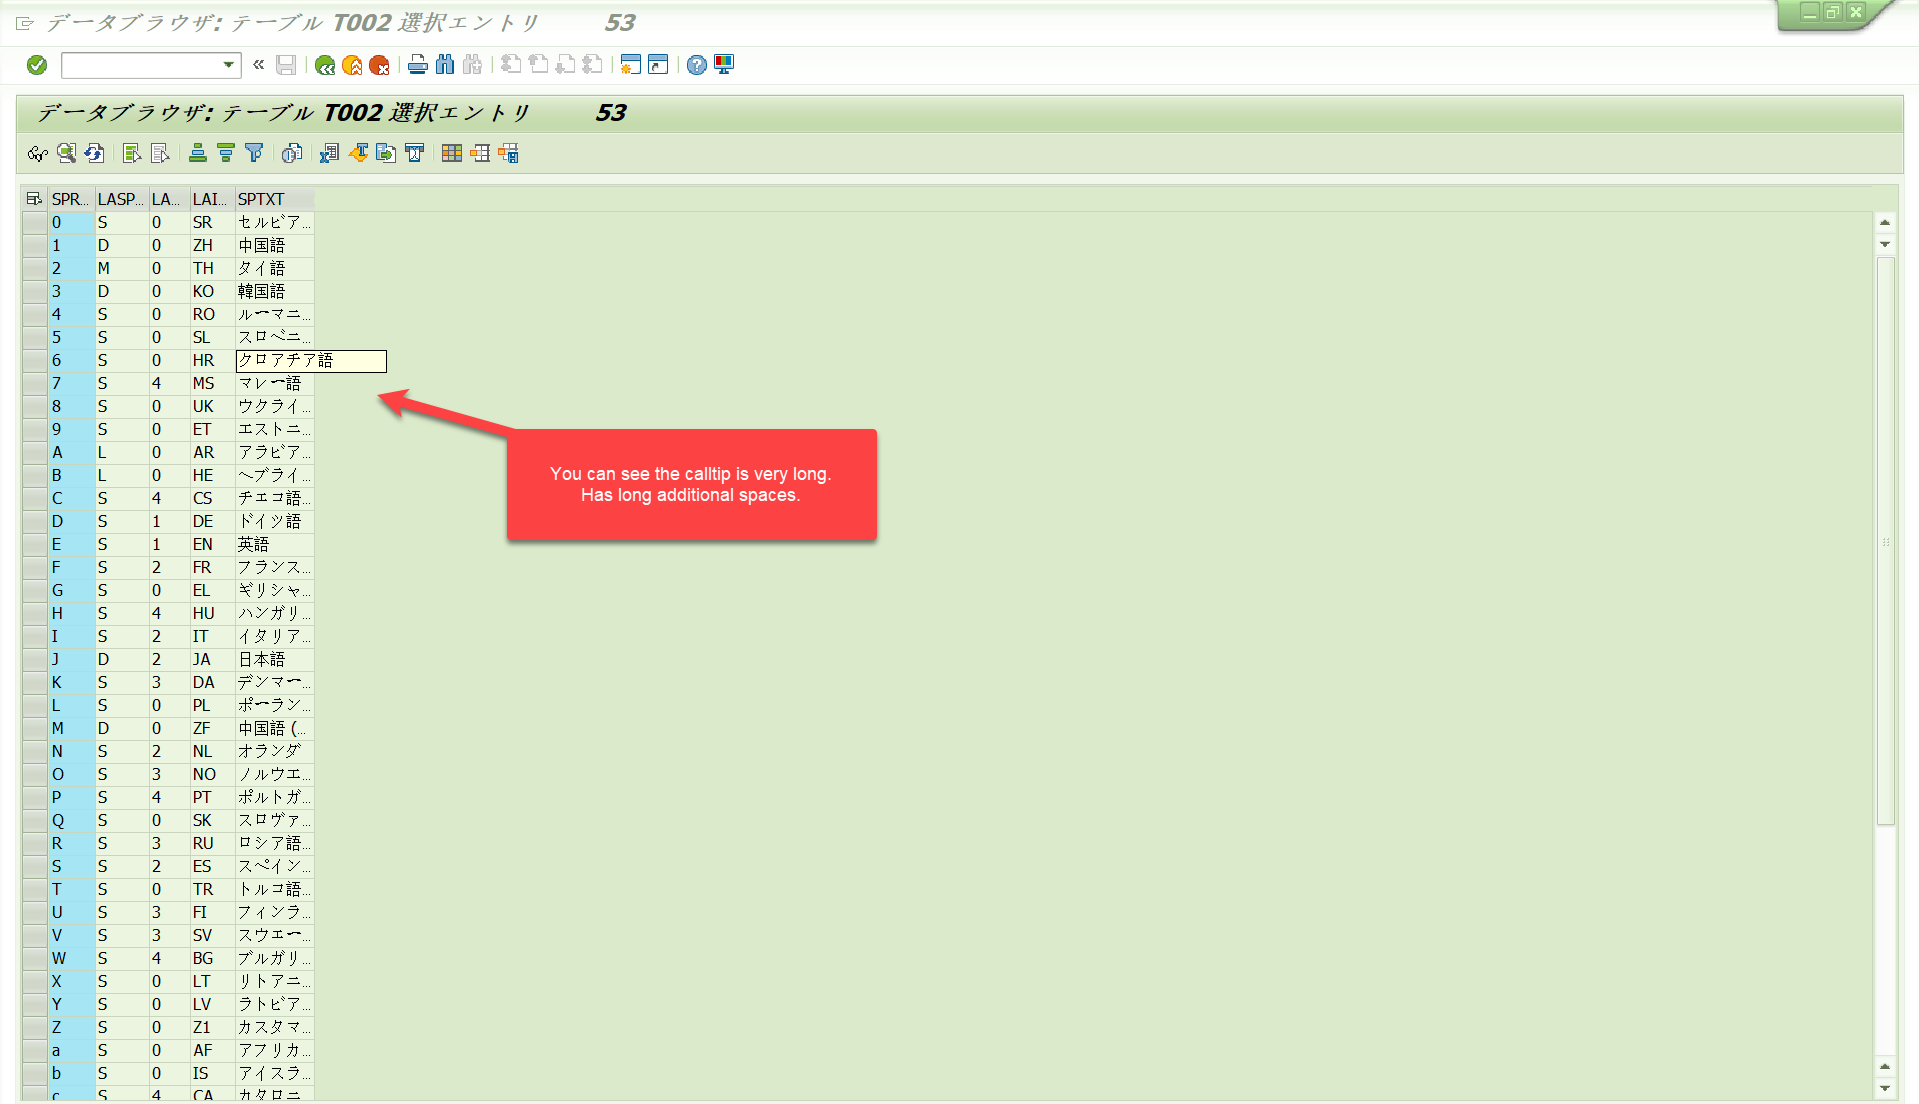1919x1104 pixels.
Task: Click the DE language code cell
Action: (211, 521)
